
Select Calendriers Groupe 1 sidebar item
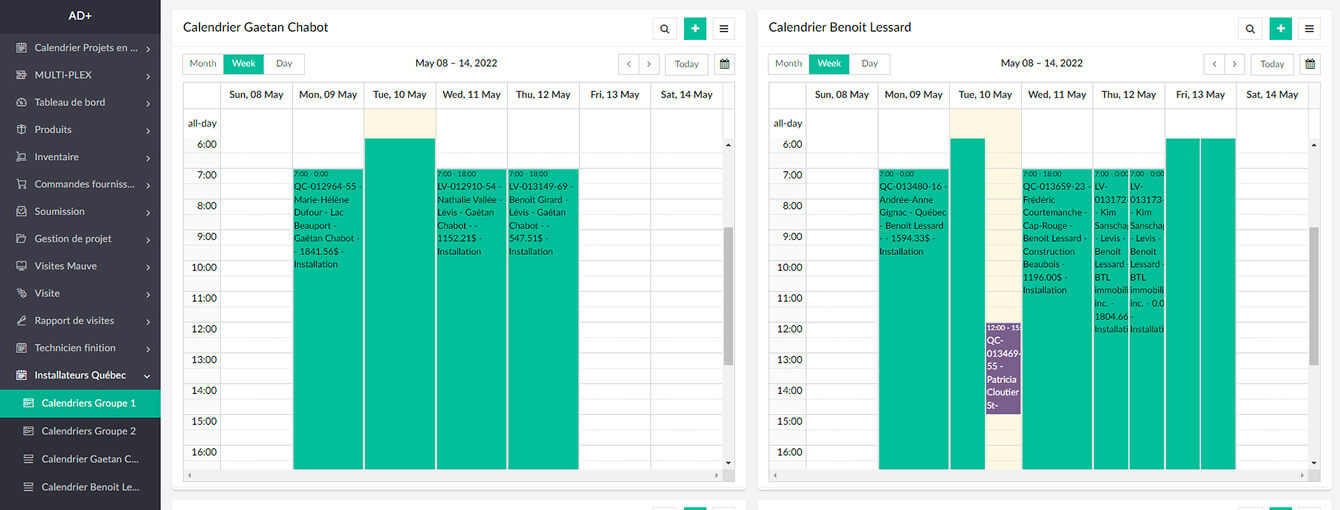tap(88, 403)
